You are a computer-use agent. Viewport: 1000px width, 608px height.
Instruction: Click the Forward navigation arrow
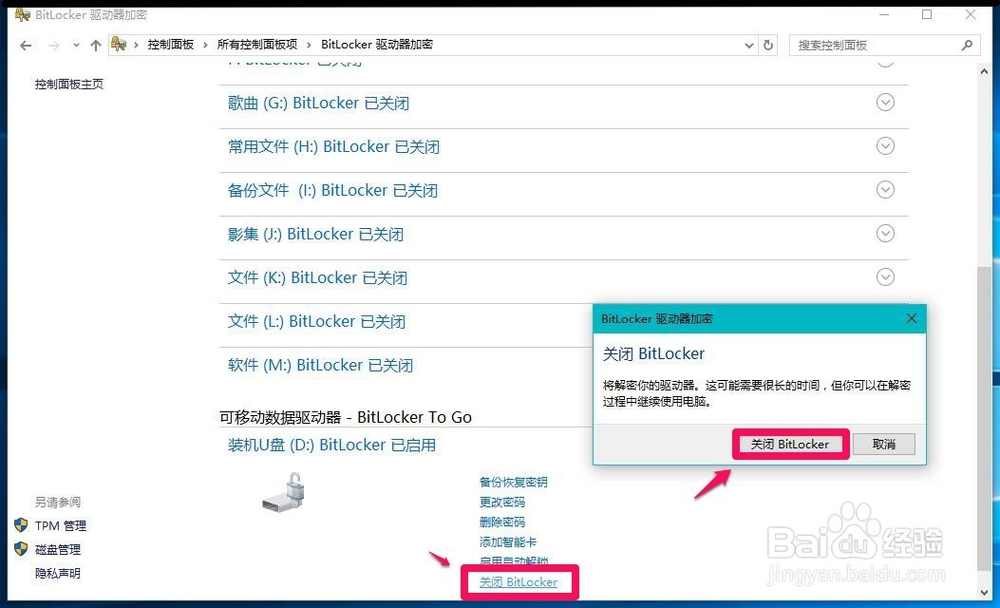[54, 45]
